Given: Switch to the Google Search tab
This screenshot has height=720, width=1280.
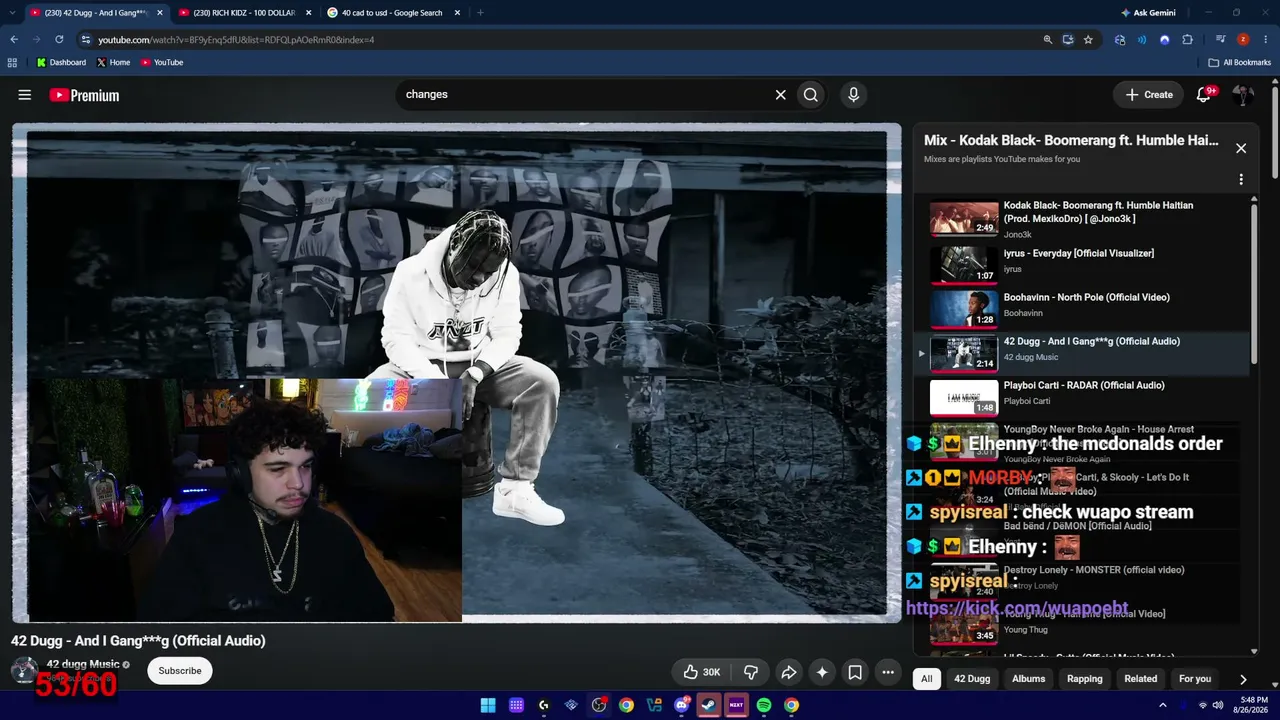Looking at the screenshot, I should coord(395,13).
